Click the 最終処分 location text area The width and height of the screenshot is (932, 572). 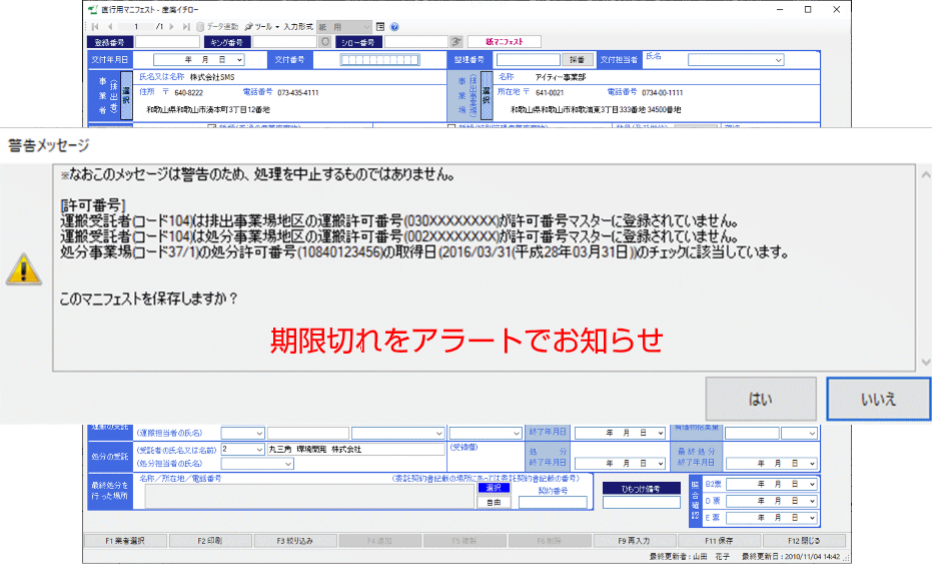pyautogui.click(x=309, y=496)
